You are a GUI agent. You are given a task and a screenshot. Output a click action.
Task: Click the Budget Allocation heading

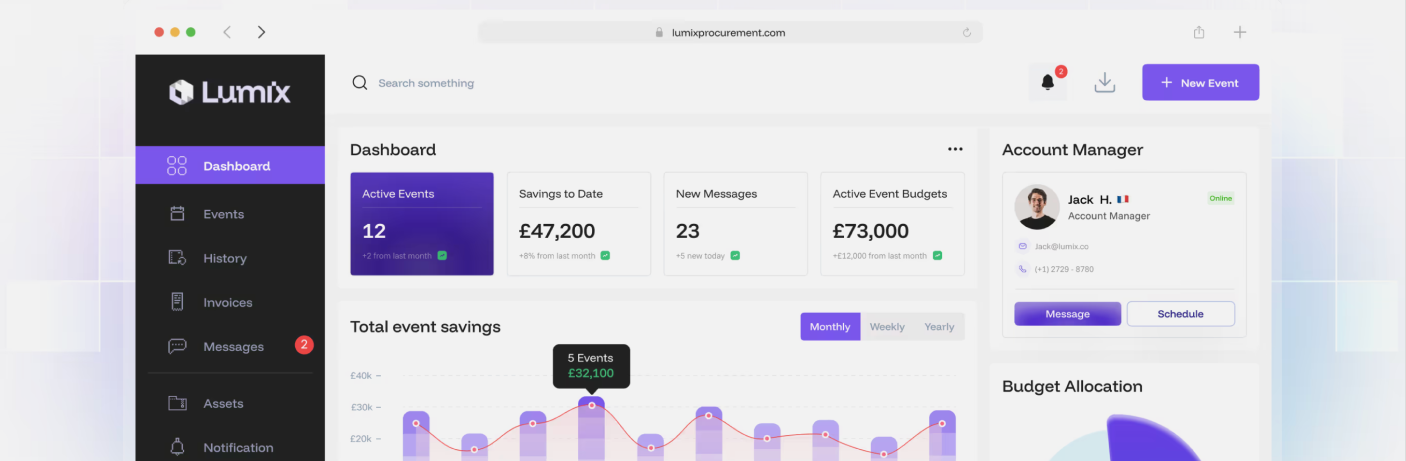(1072, 386)
